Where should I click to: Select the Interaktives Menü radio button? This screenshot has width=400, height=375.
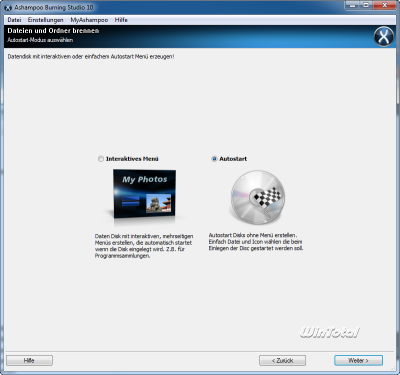(x=101, y=159)
